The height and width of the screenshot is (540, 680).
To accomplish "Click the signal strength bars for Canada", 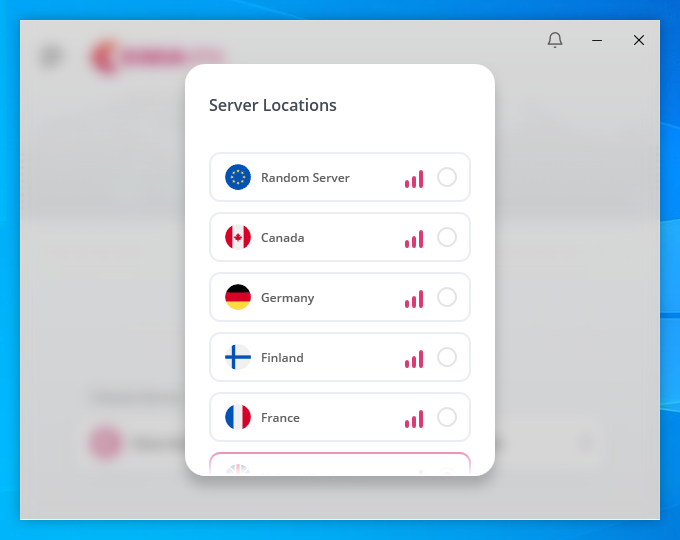I will [x=414, y=239].
